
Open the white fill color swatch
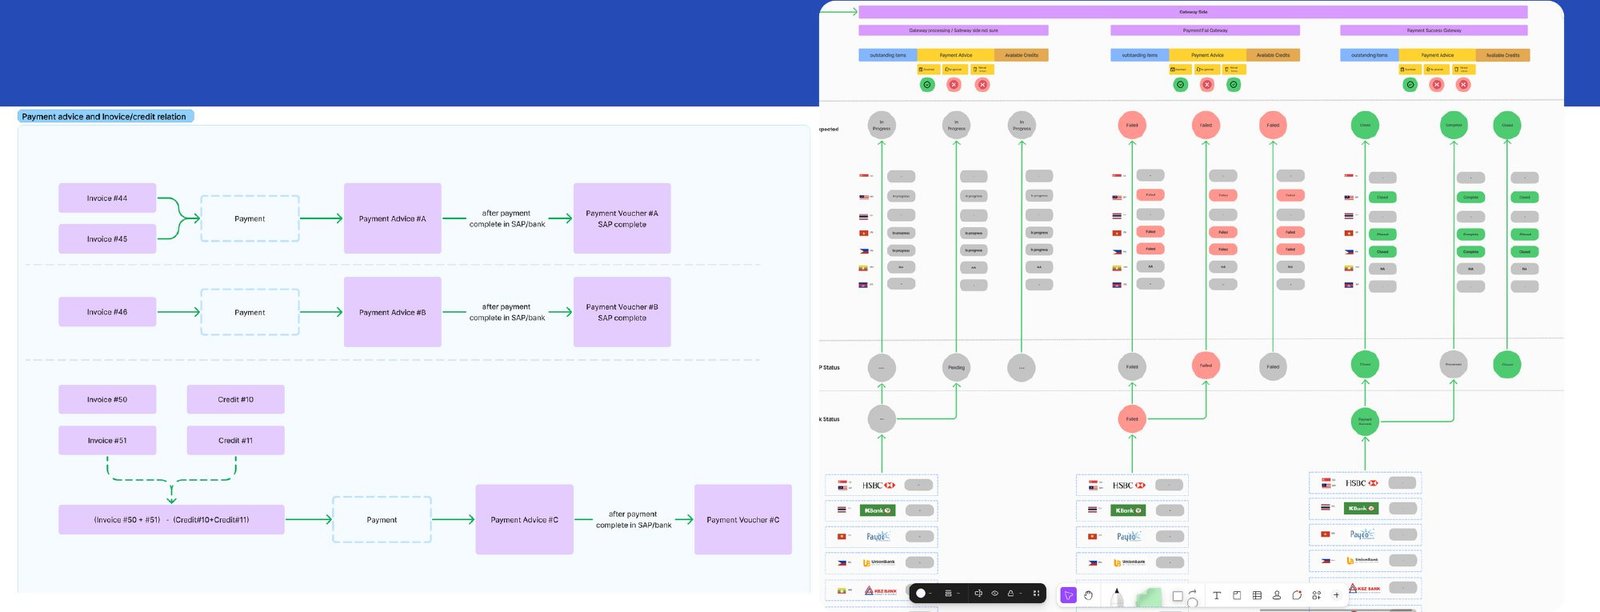(921, 593)
